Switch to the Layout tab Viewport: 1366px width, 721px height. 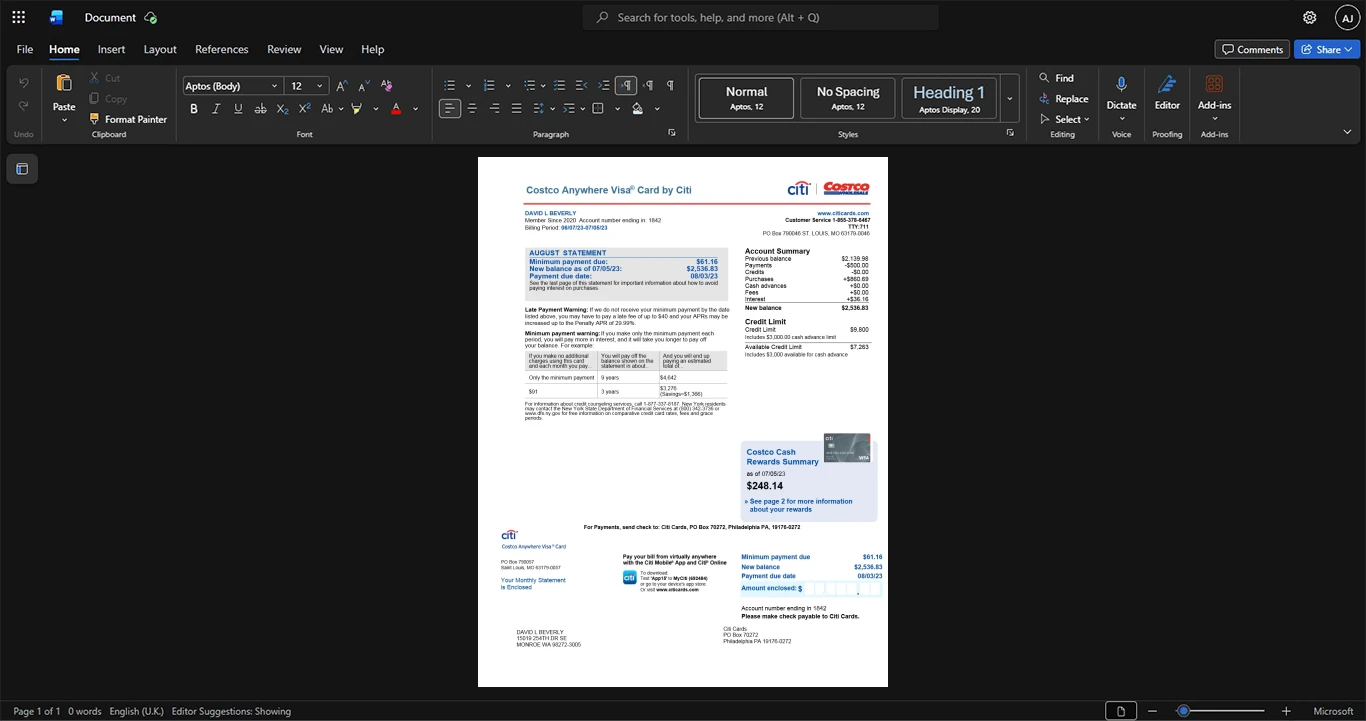click(160, 49)
